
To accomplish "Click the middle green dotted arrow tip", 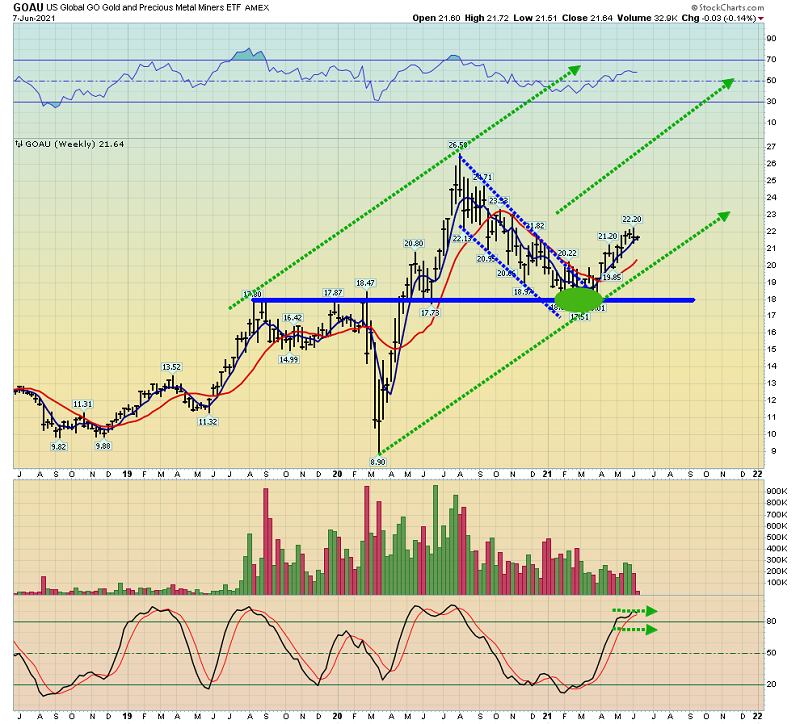I will pos(727,83).
